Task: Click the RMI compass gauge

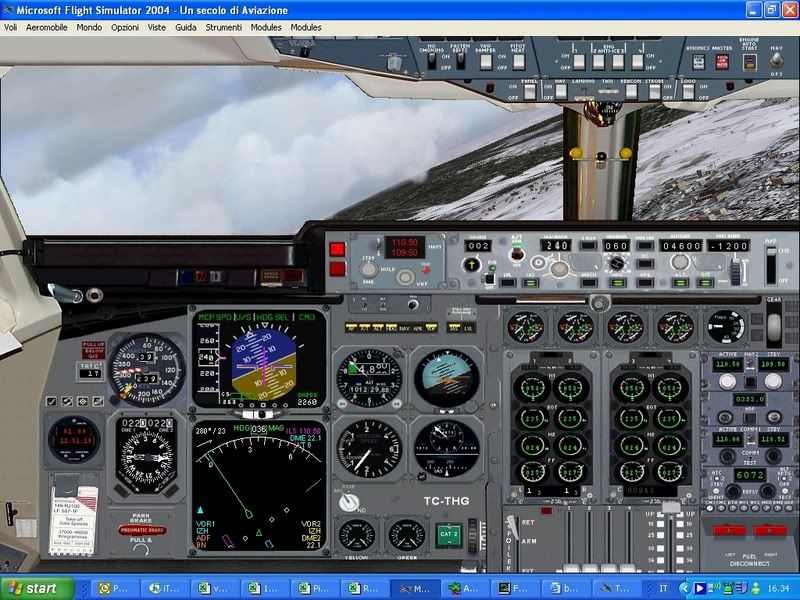Action: (x=146, y=456)
